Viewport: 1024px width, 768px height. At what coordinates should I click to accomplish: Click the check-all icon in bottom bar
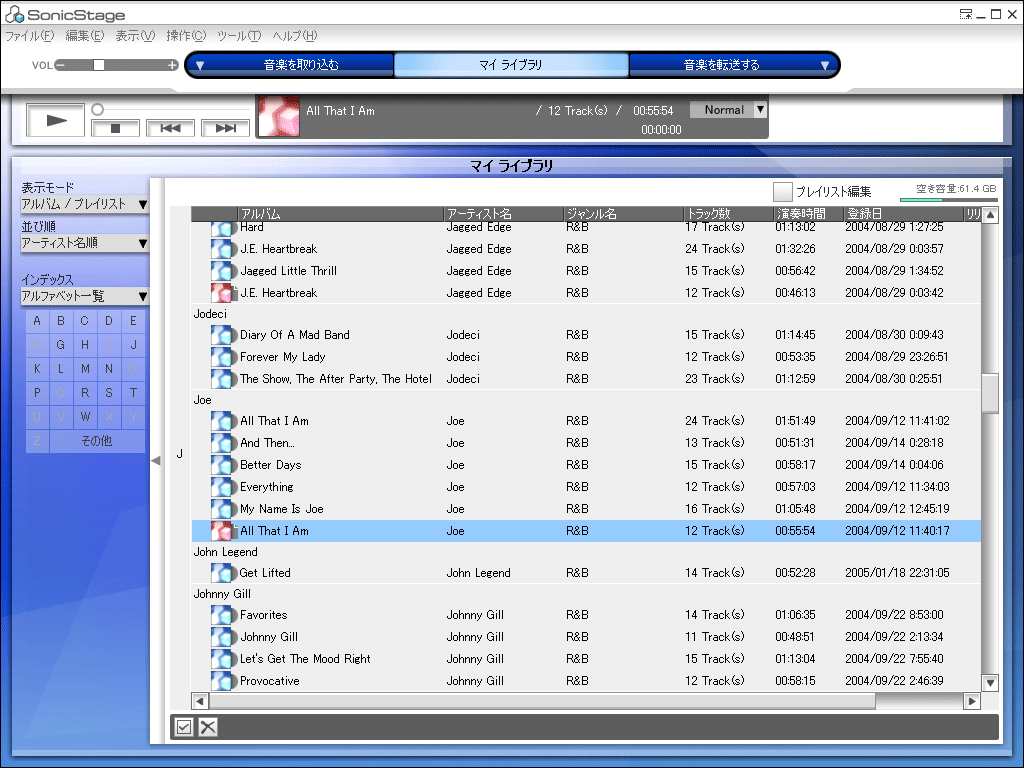(x=184, y=727)
